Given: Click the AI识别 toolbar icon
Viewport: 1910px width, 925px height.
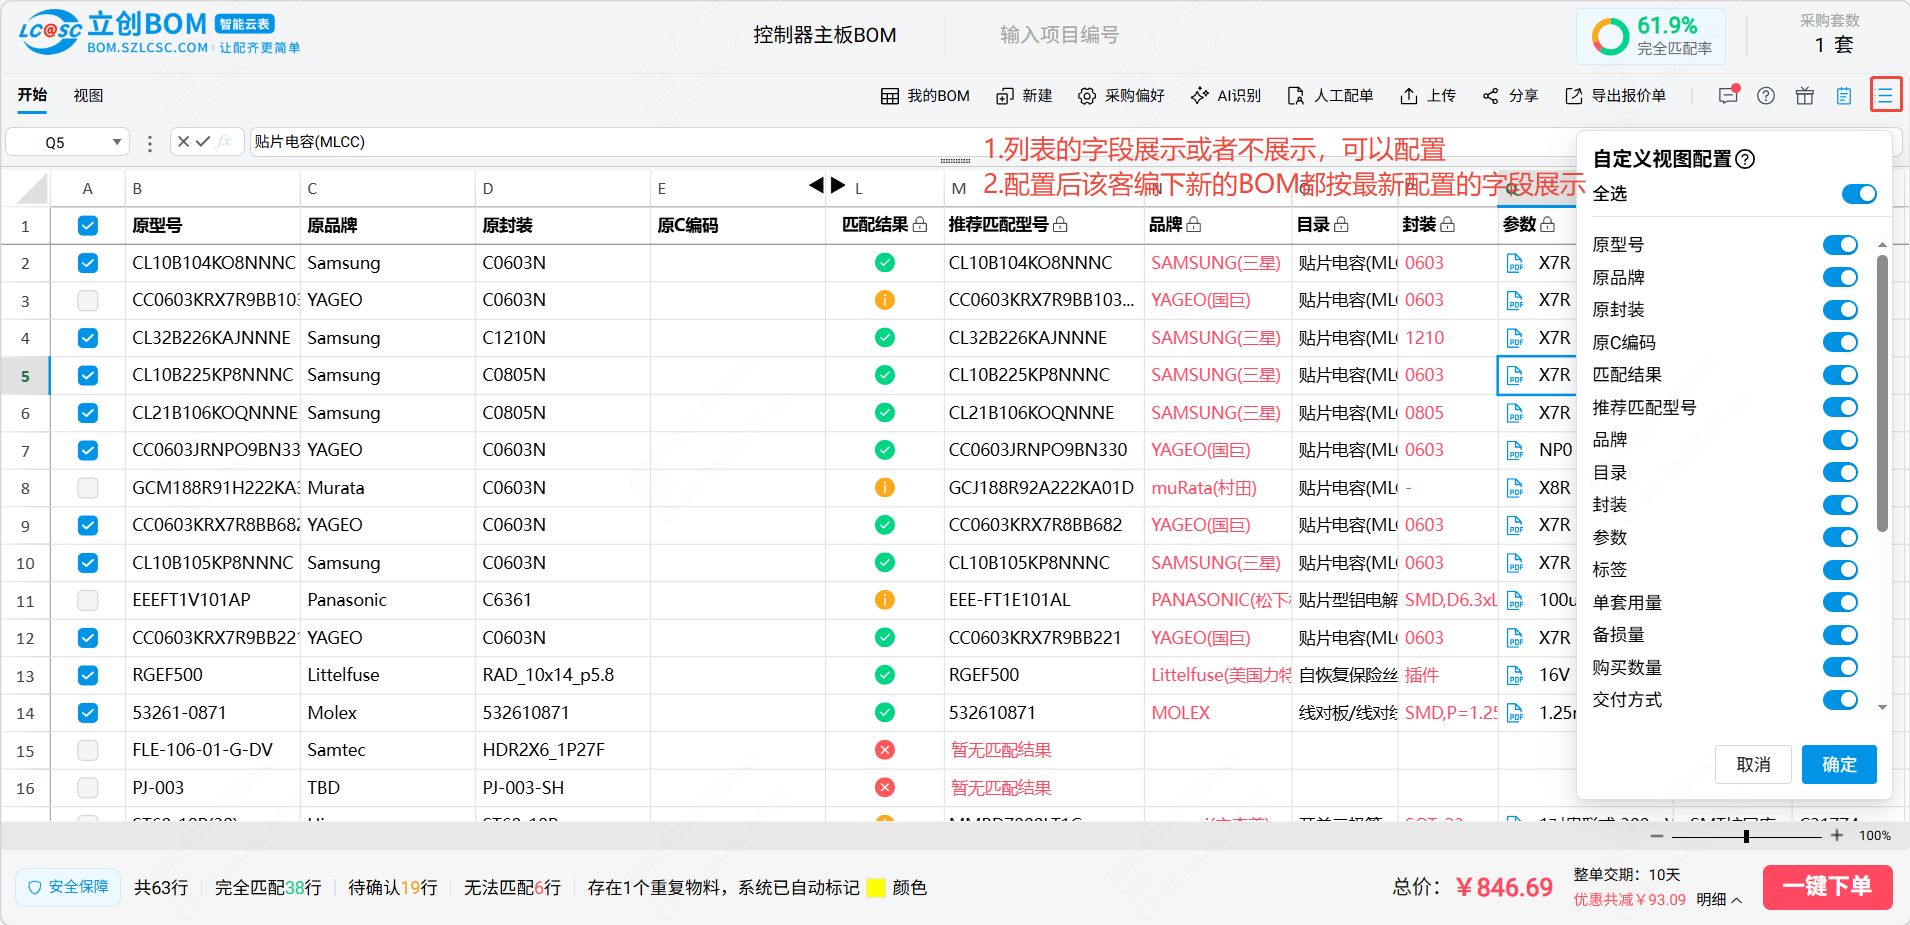Looking at the screenshot, I should coord(1199,96).
